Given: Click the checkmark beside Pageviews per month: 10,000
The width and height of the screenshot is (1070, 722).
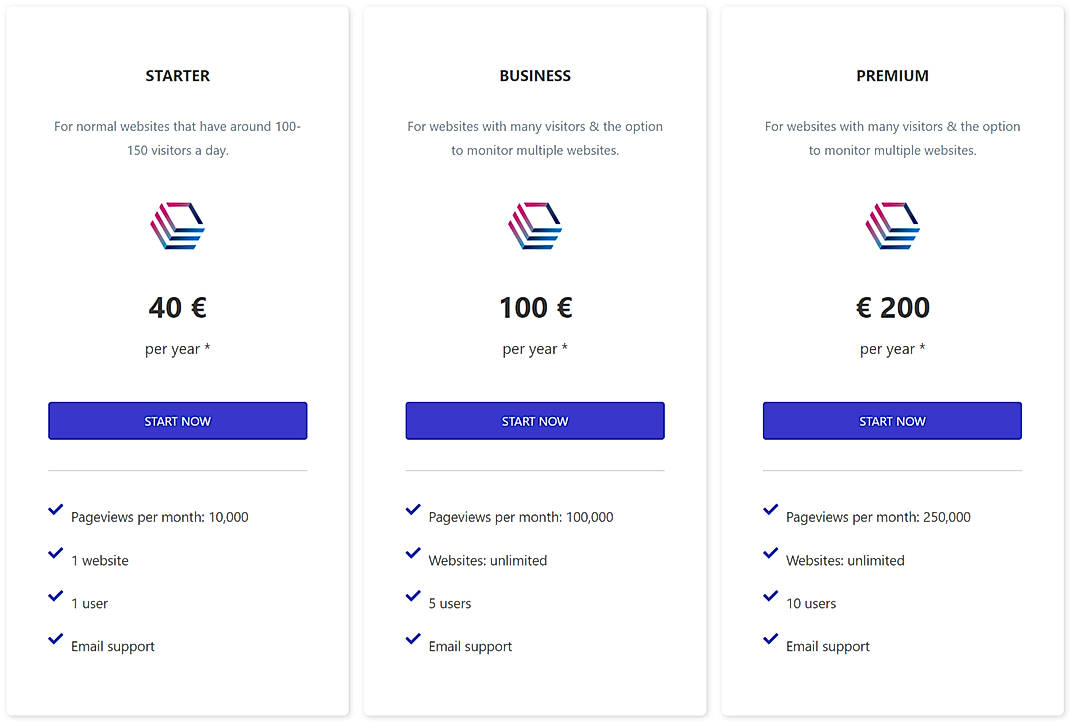Looking at the screenshot, I should (55, 510).
